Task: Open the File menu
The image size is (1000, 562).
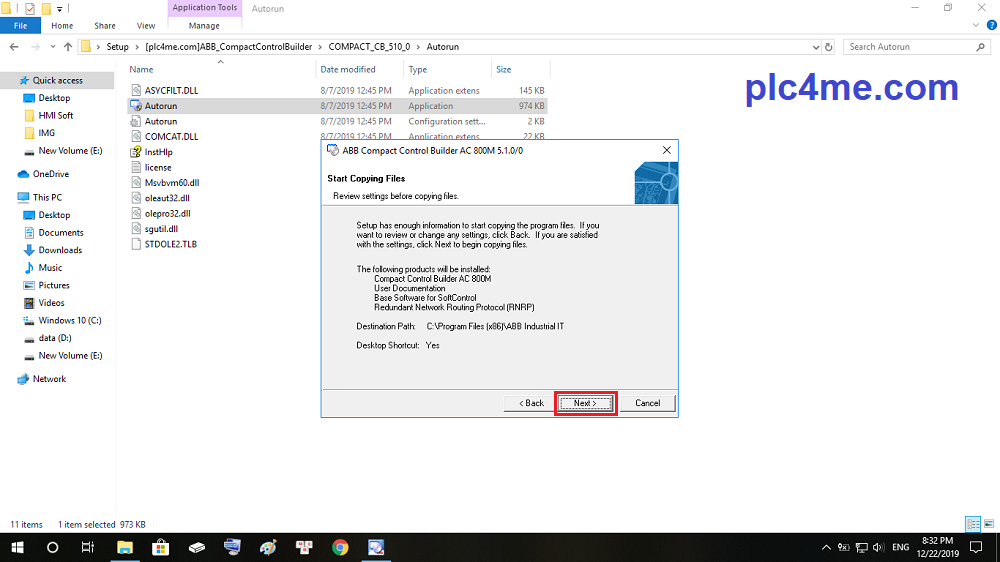Action: click(20, 26)
